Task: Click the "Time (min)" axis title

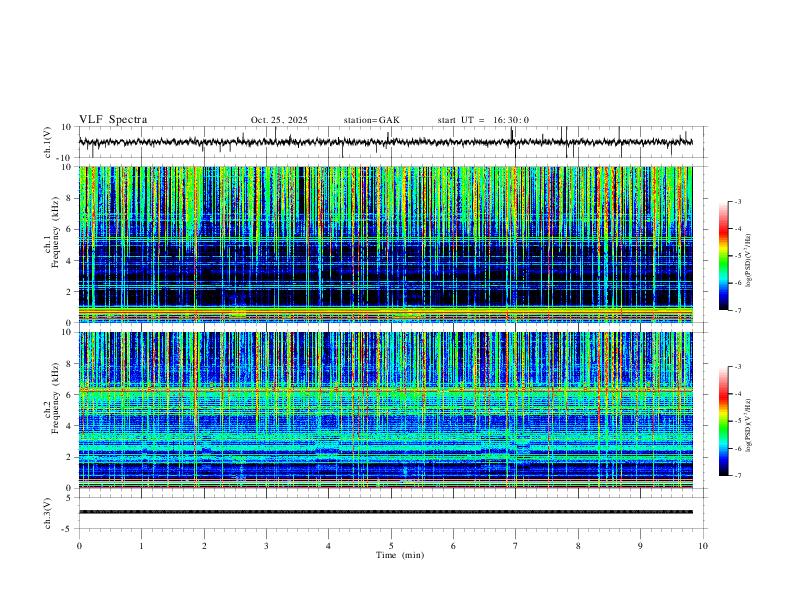Action: (400, 555)
